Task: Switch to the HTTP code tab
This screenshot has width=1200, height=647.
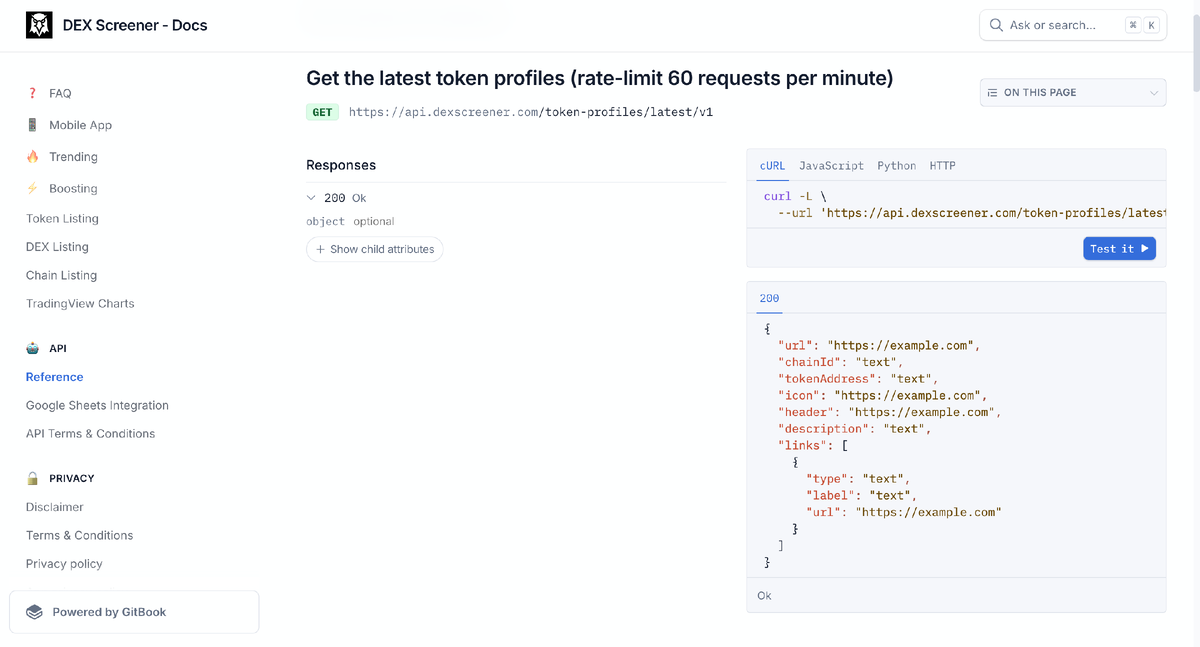Action: tap(943, 166)
